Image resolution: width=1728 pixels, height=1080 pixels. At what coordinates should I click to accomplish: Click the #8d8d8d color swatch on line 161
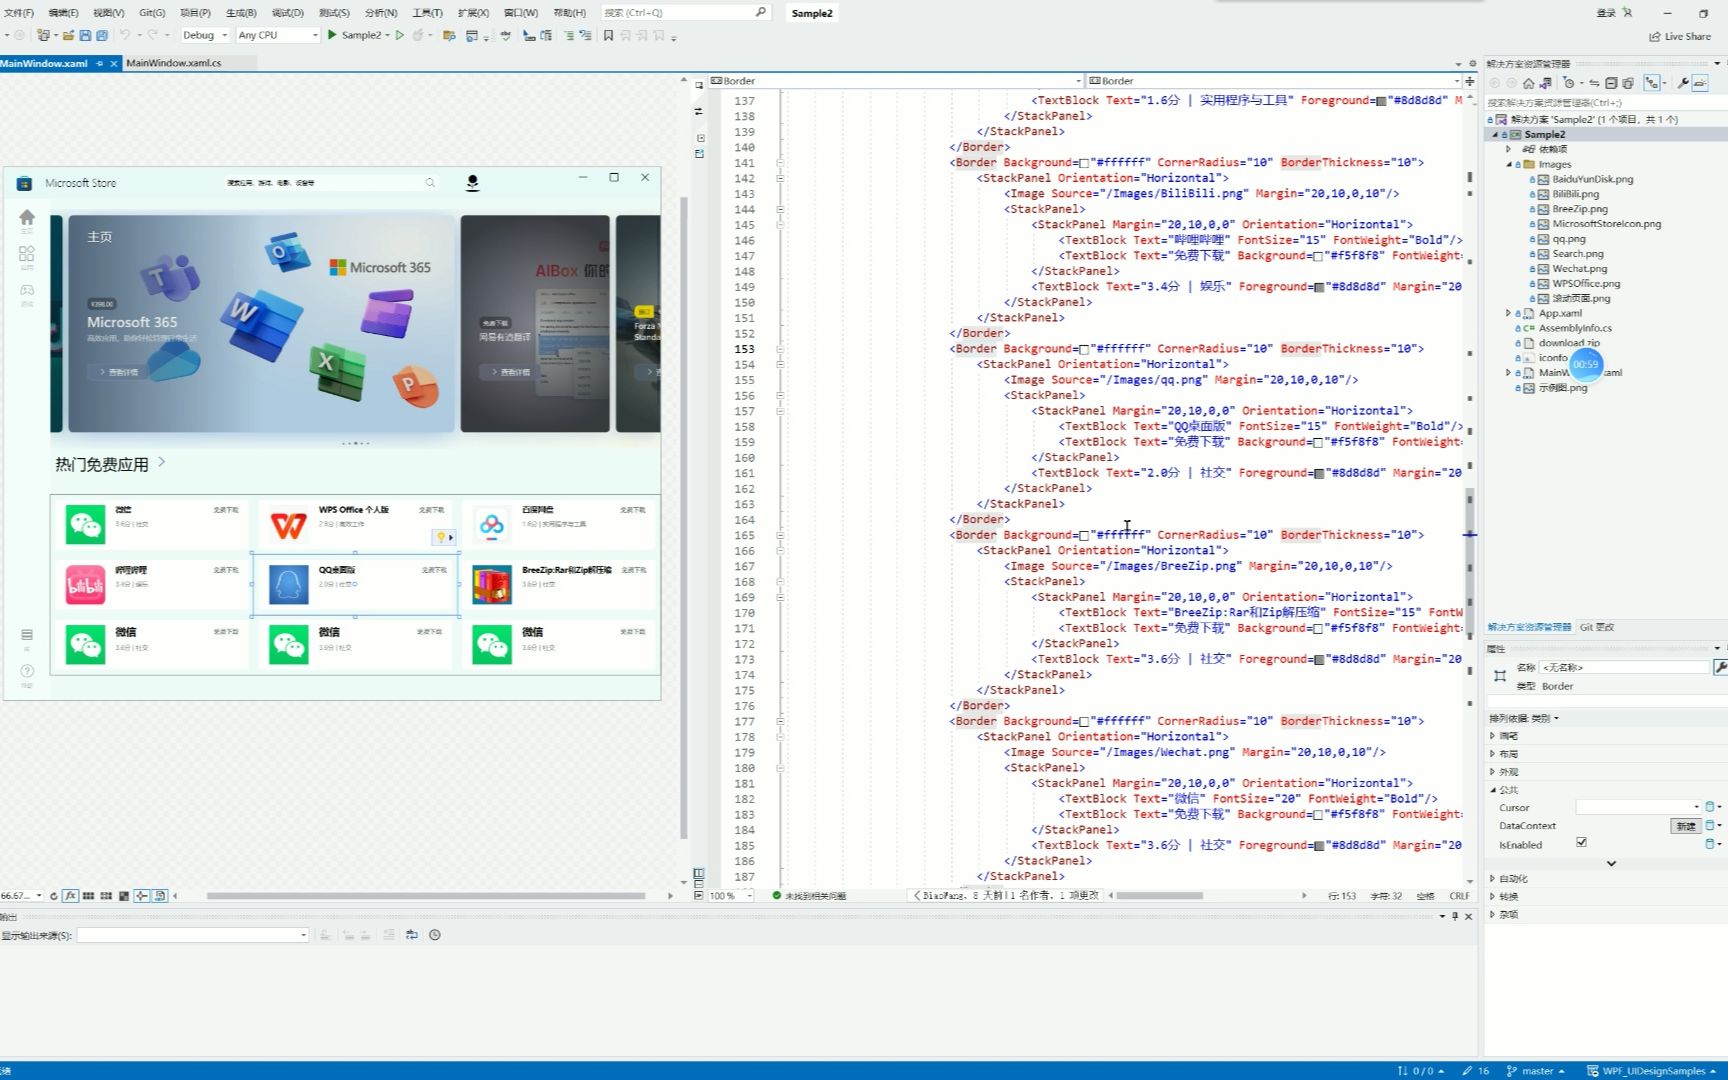1319,474
